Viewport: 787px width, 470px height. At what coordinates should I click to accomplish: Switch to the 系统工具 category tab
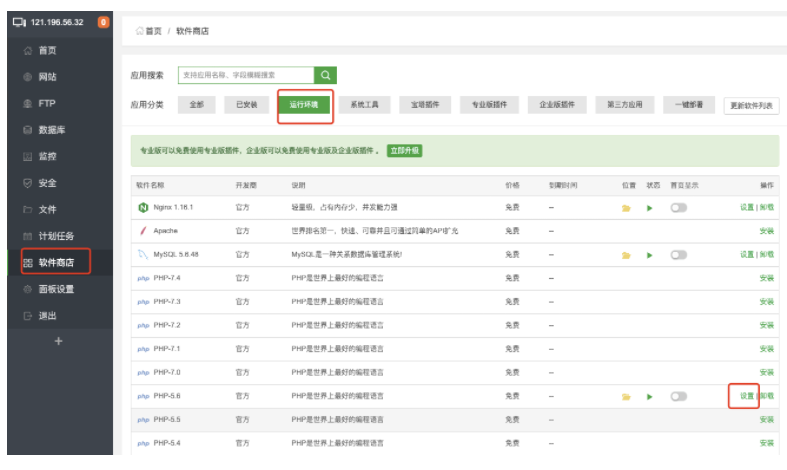click(x=363, y=105)
